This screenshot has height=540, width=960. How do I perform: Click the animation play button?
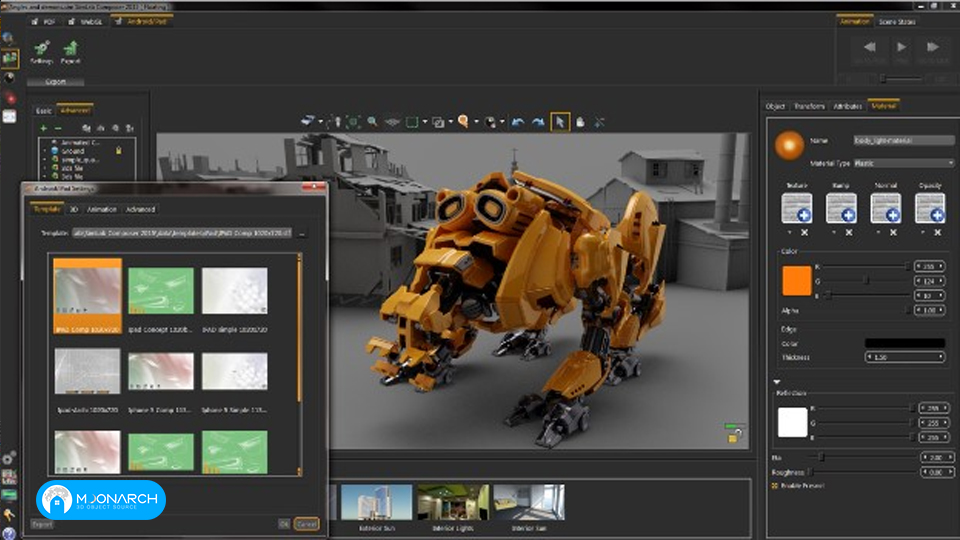[901, 48]
